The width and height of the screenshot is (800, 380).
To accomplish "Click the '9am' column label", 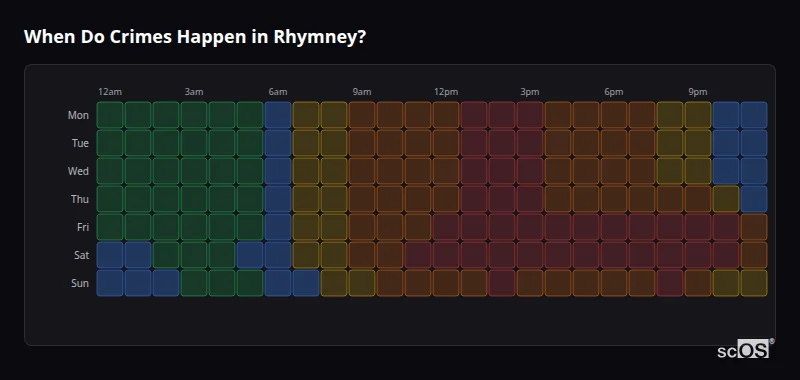I will point(362,92).
